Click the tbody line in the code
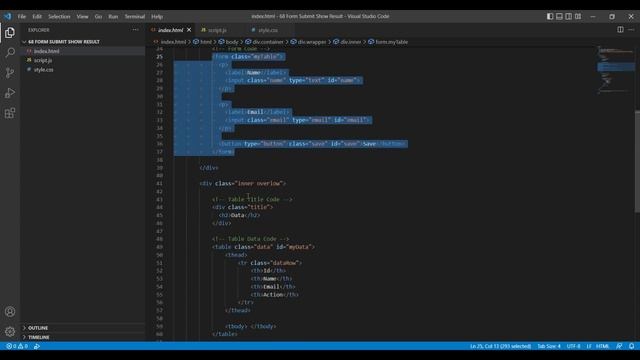 click(251, 326)
